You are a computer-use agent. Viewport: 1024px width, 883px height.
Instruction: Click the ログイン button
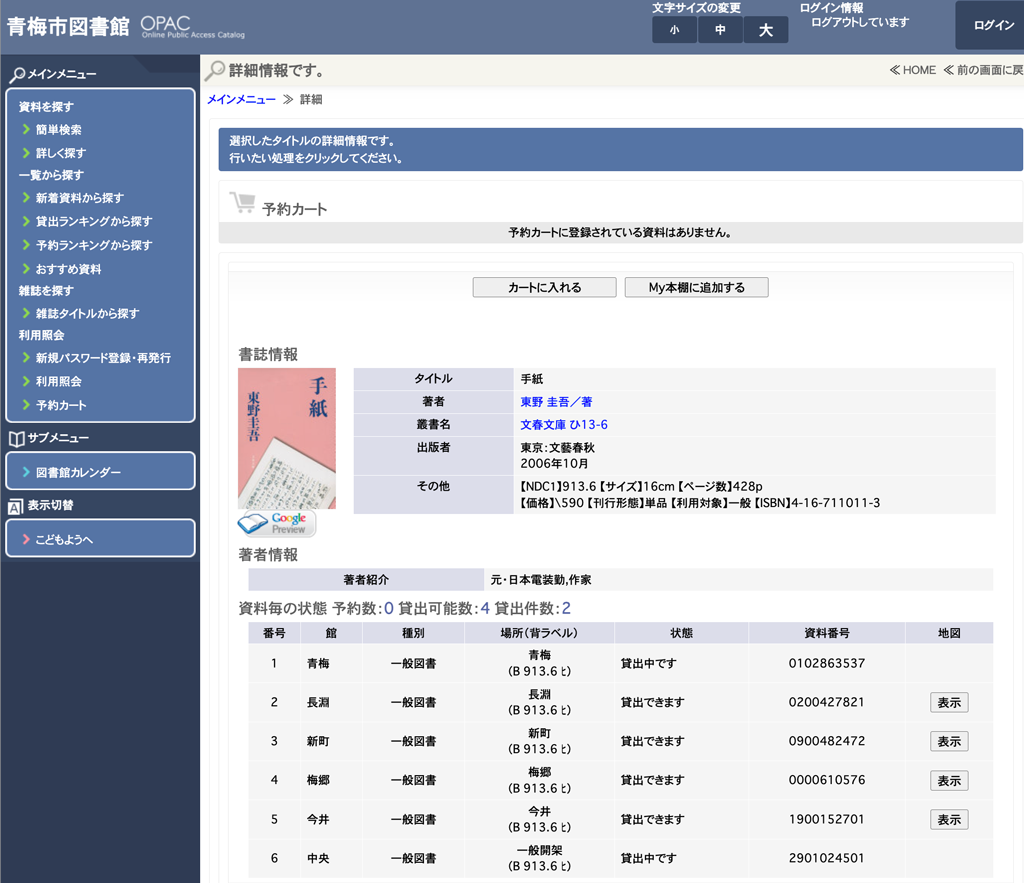[992, 26]
